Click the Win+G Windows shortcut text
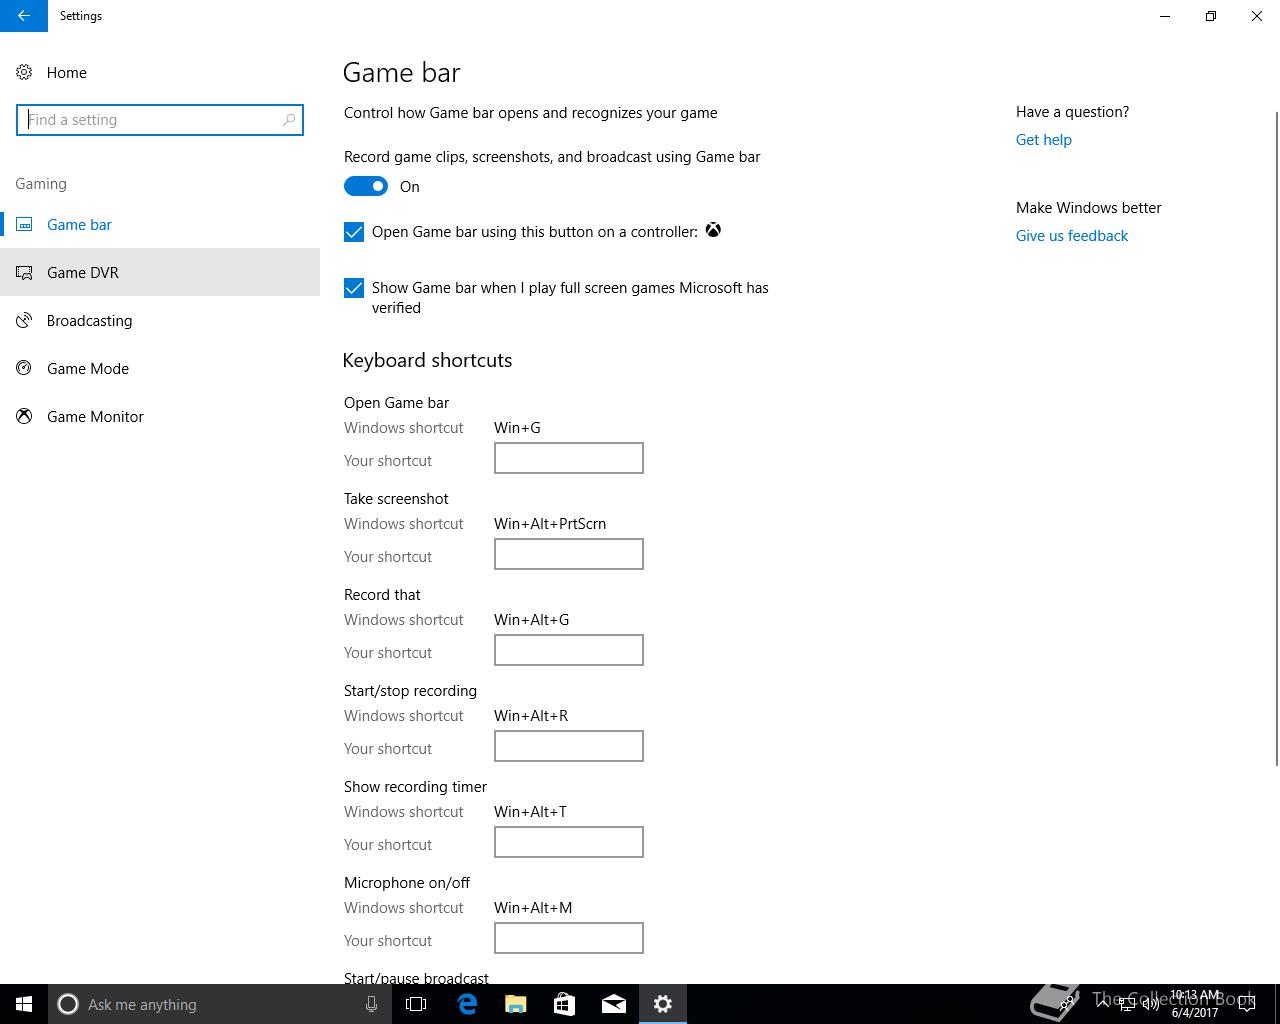Viewport: 1280px width, 1024px height. point(517,428)
